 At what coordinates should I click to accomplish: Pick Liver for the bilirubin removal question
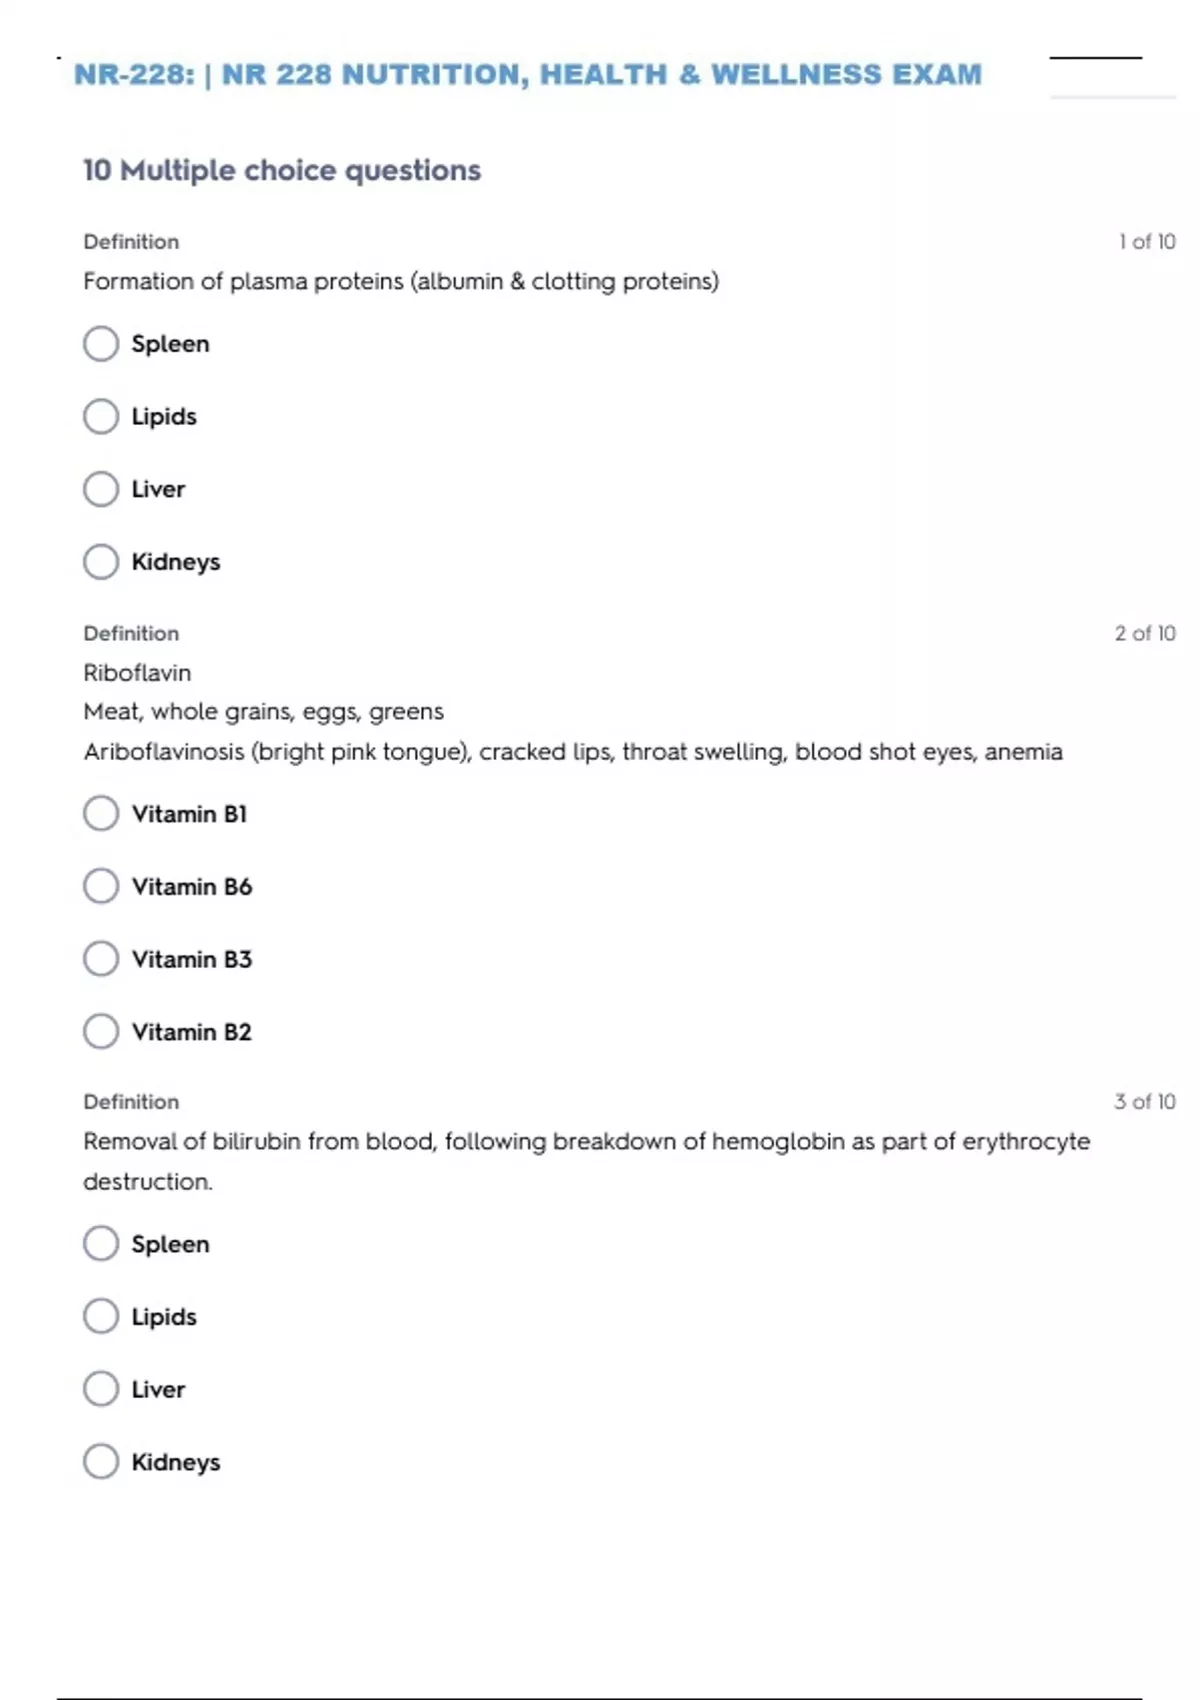[101, 1389]
